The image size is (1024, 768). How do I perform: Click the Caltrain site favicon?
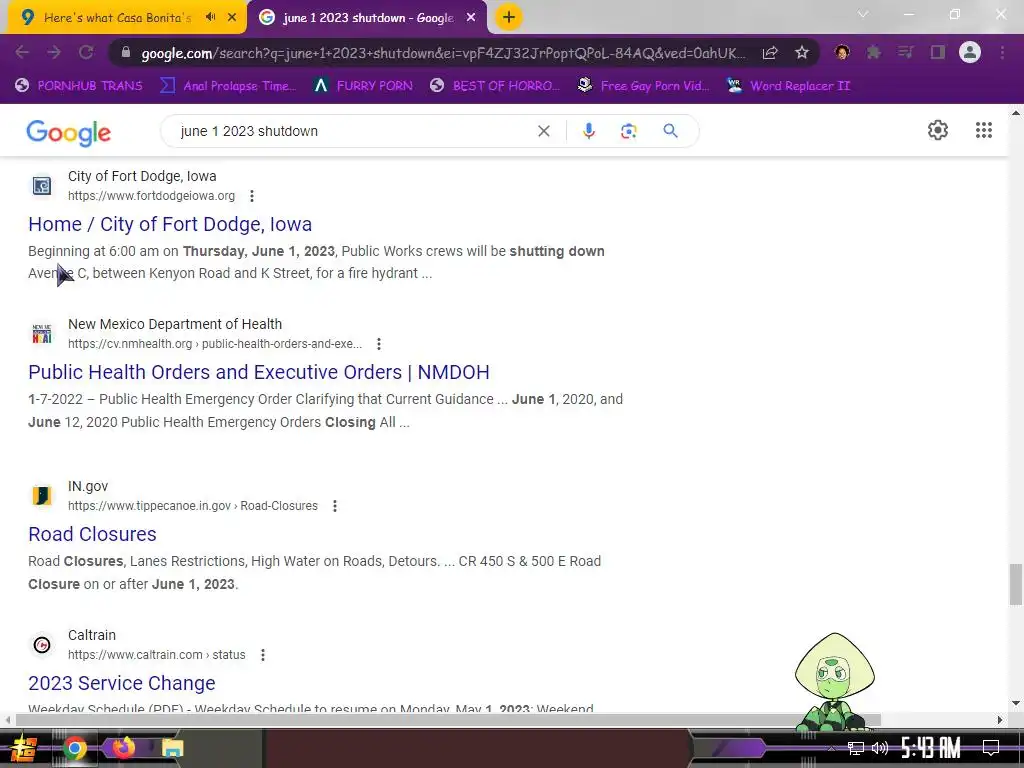point(42,645)
